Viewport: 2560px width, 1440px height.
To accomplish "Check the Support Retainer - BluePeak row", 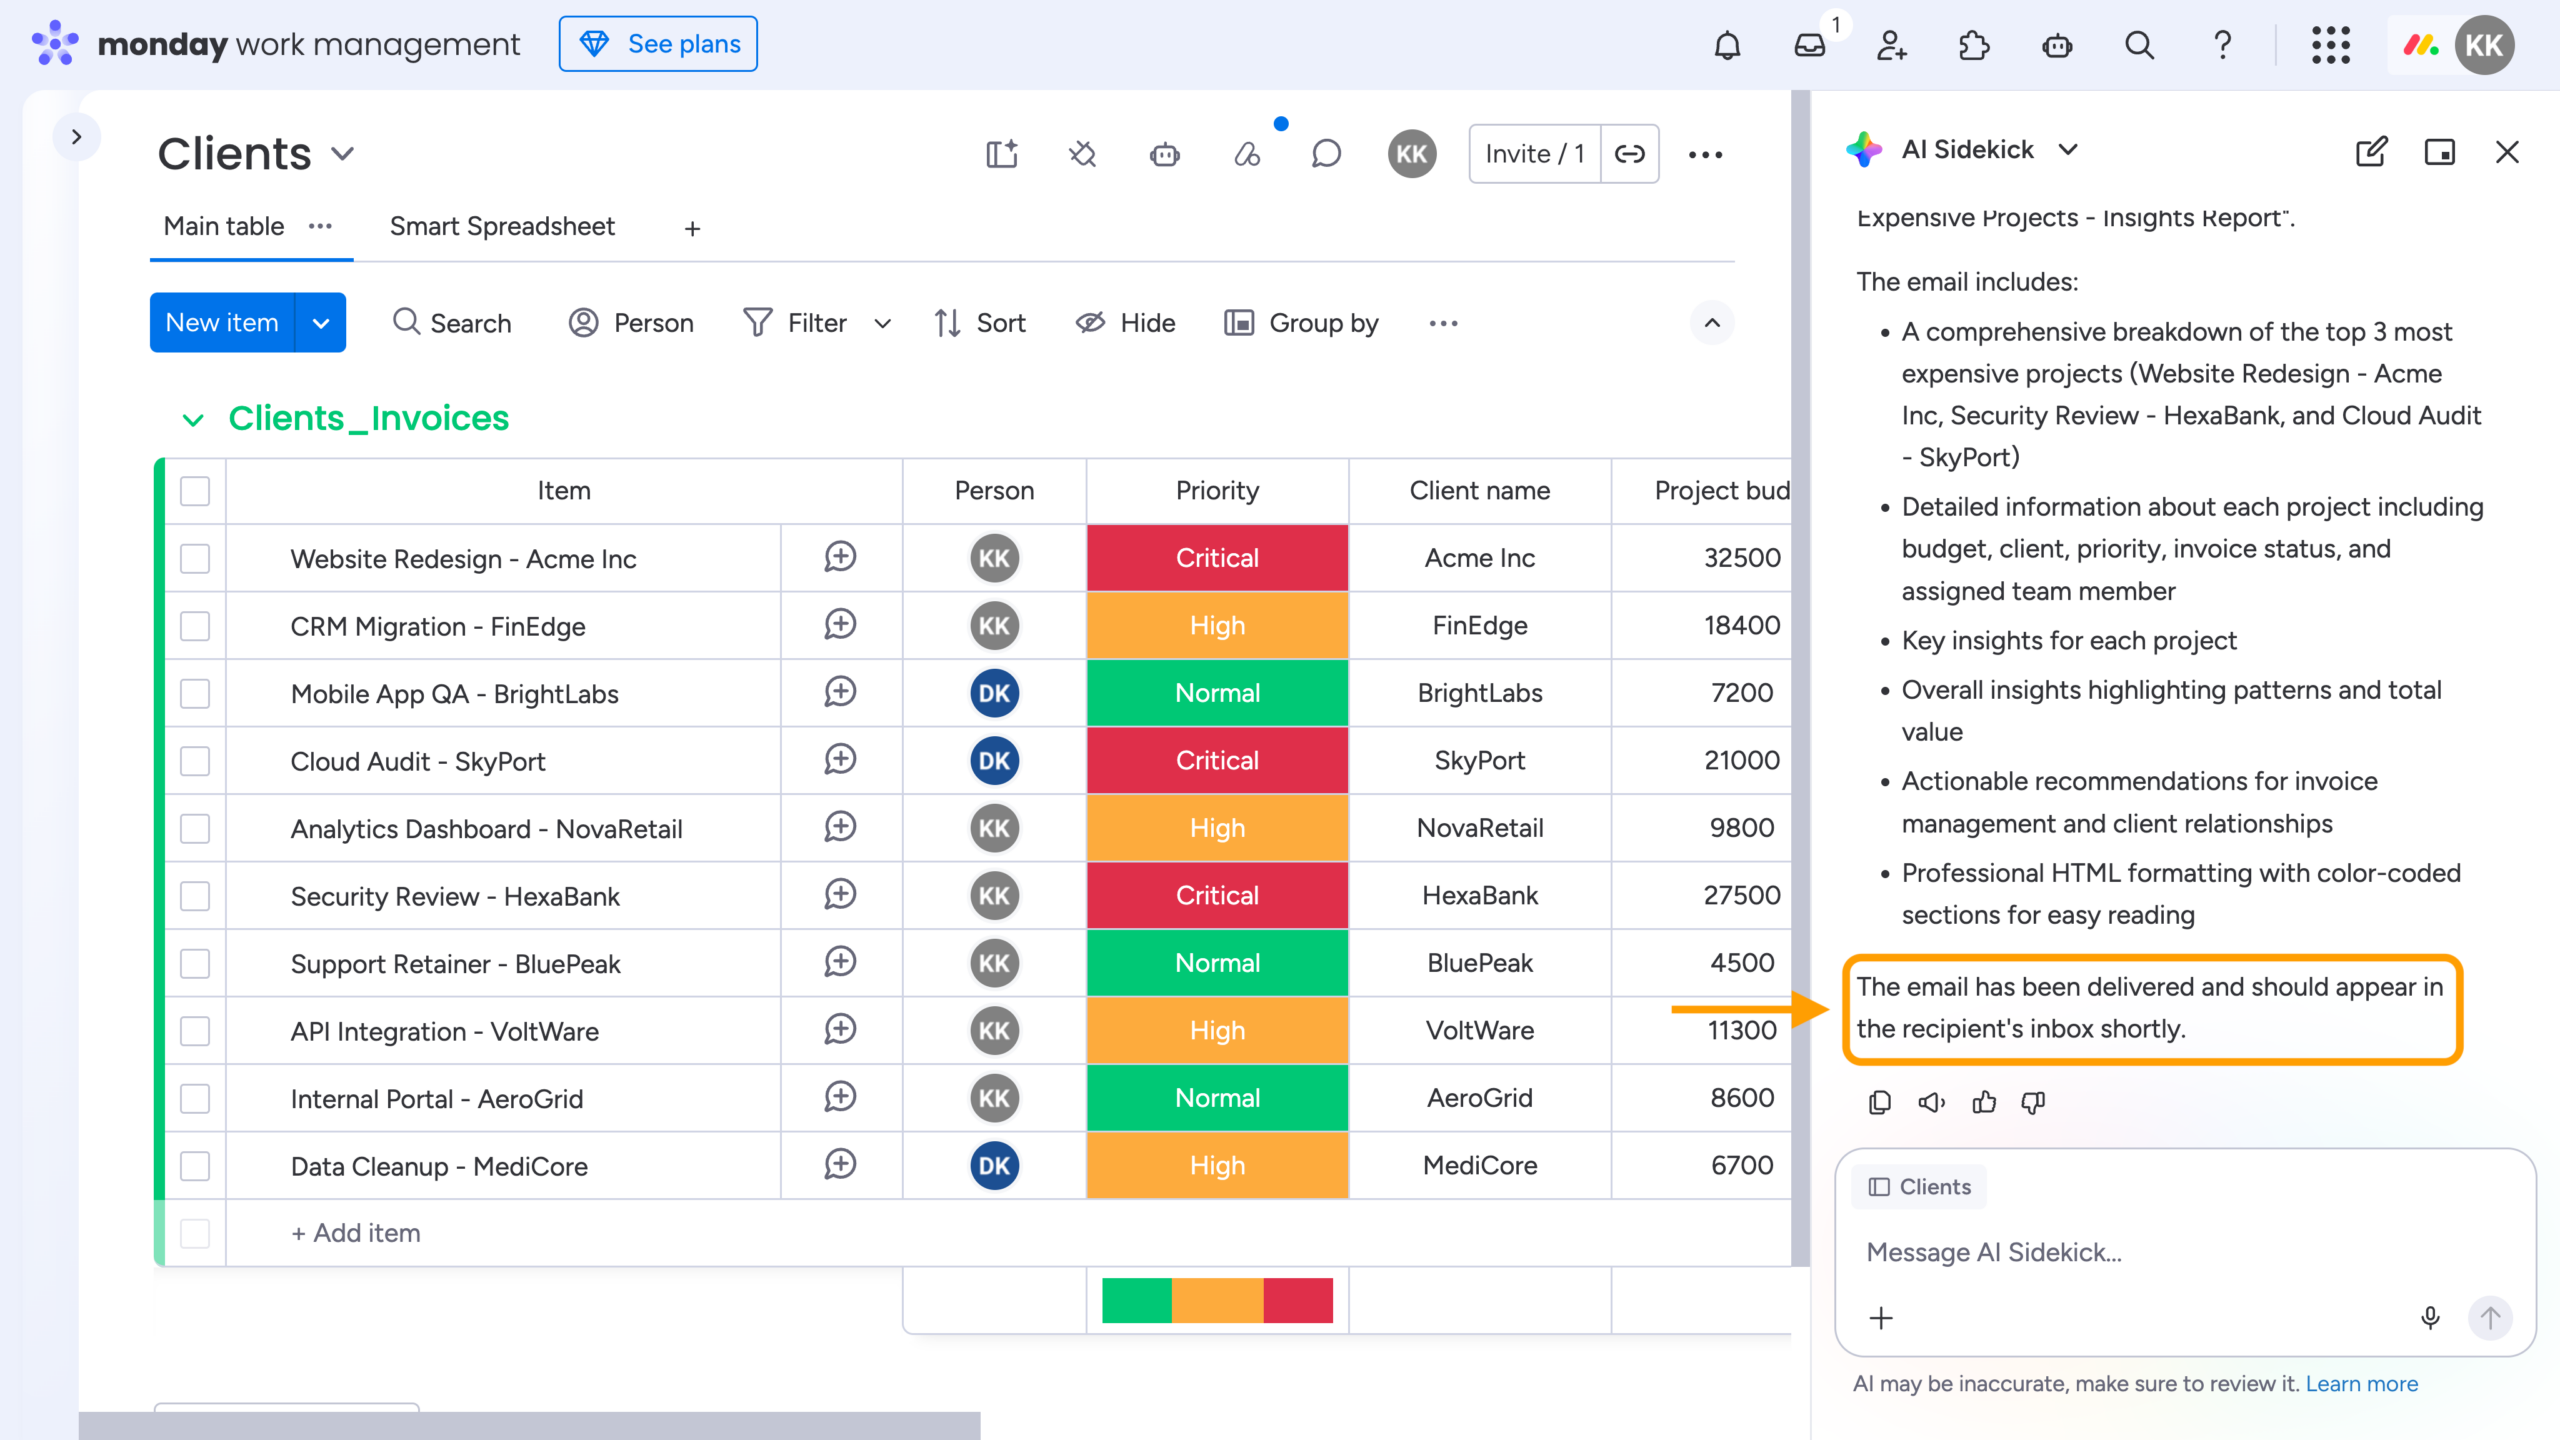I will tap(195, 963).
